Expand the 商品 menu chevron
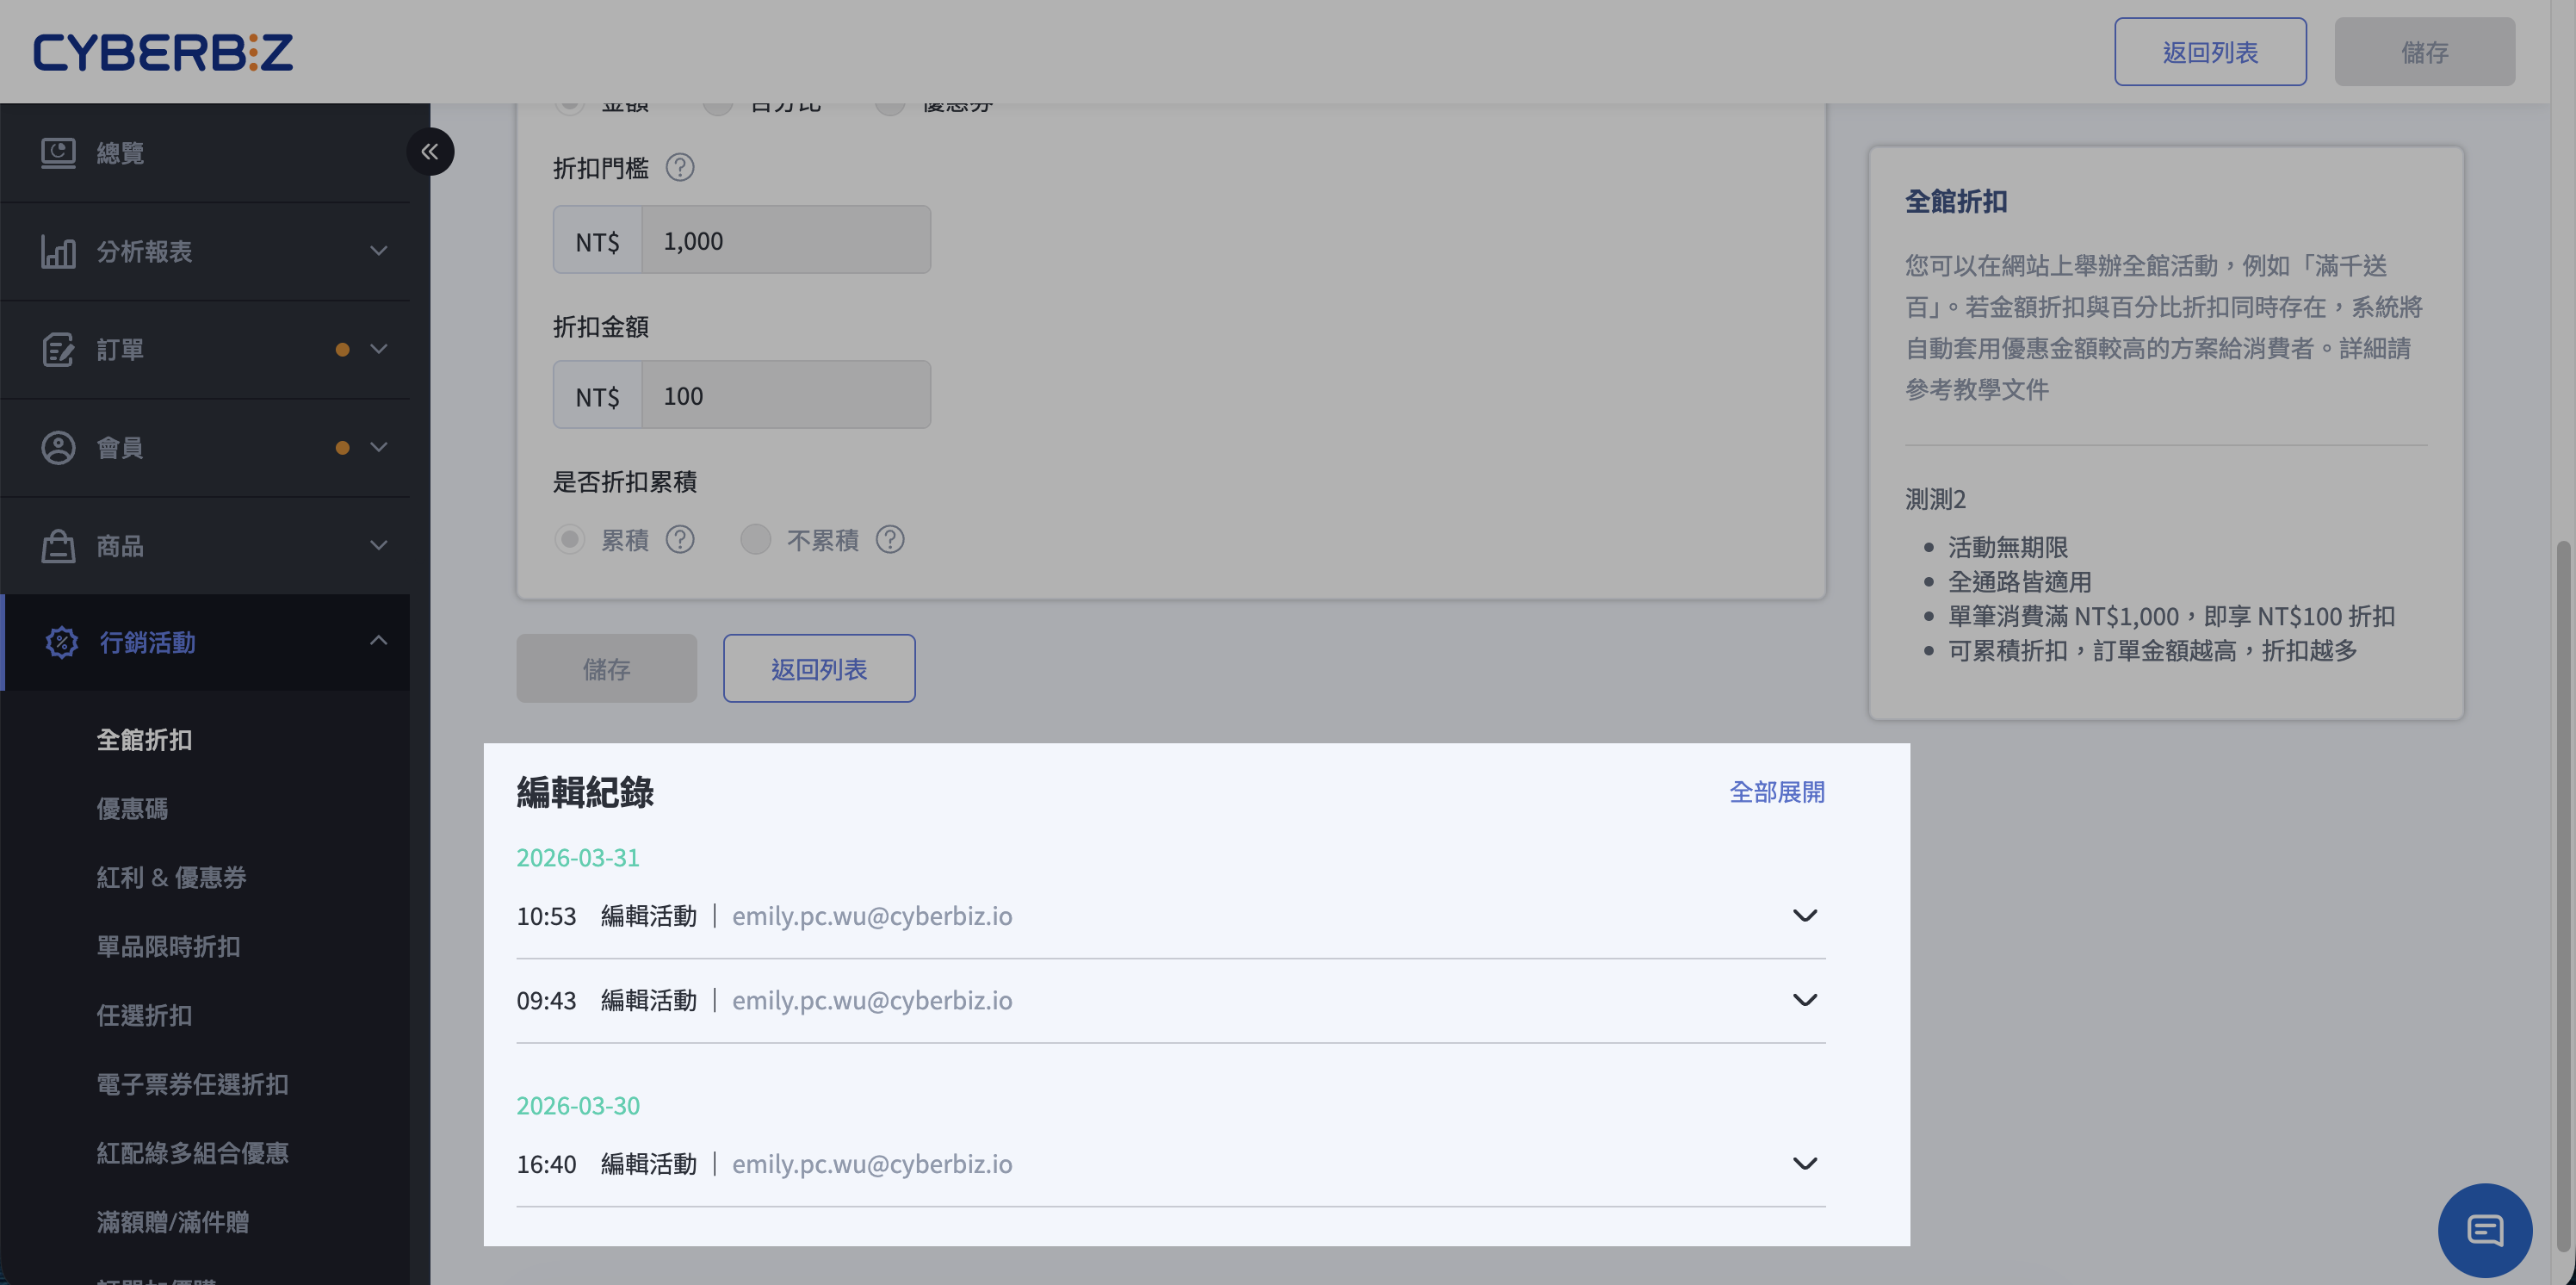Screen dimensions: 2576x1285 (x=378, y=546)
